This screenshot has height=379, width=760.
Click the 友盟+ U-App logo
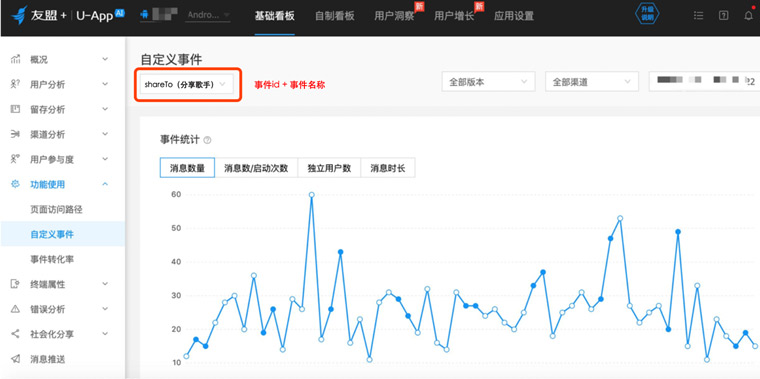[x=67, y=15]
